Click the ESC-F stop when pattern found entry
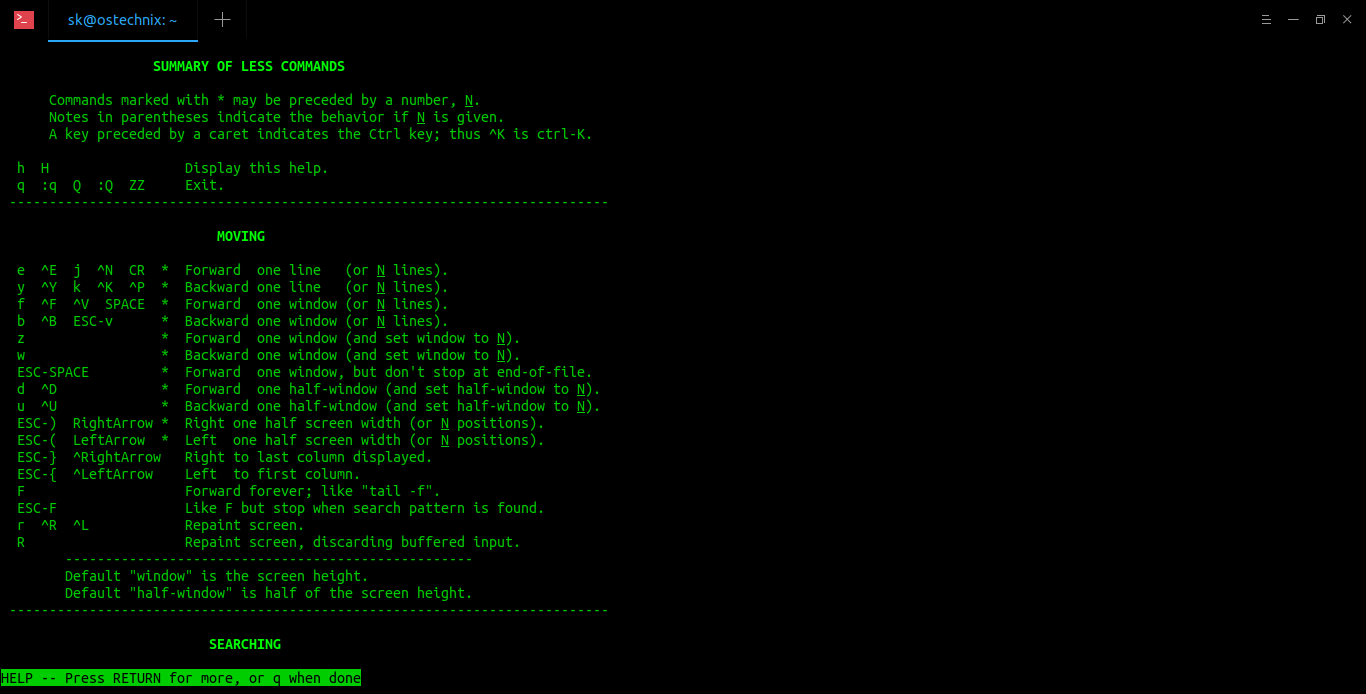 pos(280,507)
